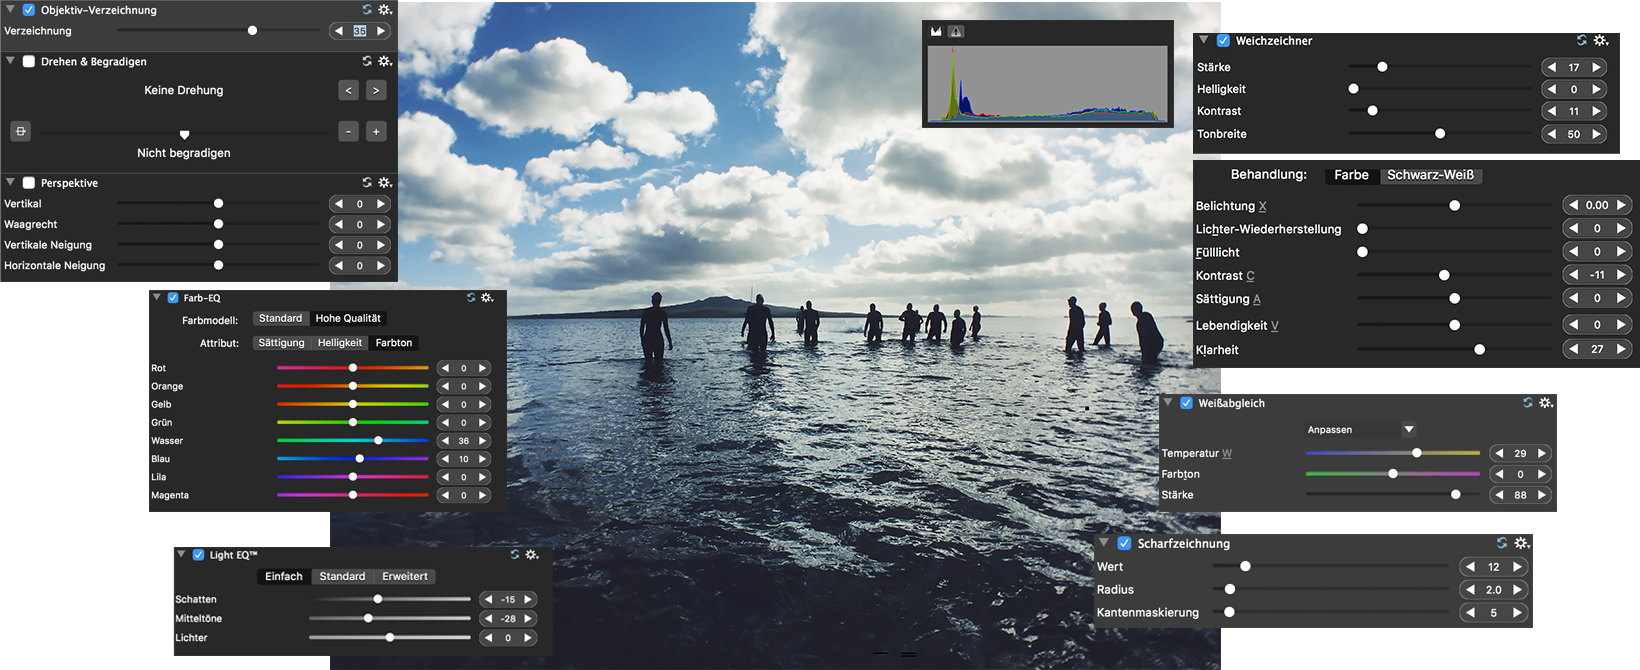Reset the Weißabgleich panel
Image resolution: width=1640 pixels, height=670 pixels.
tap(1527, 403)
